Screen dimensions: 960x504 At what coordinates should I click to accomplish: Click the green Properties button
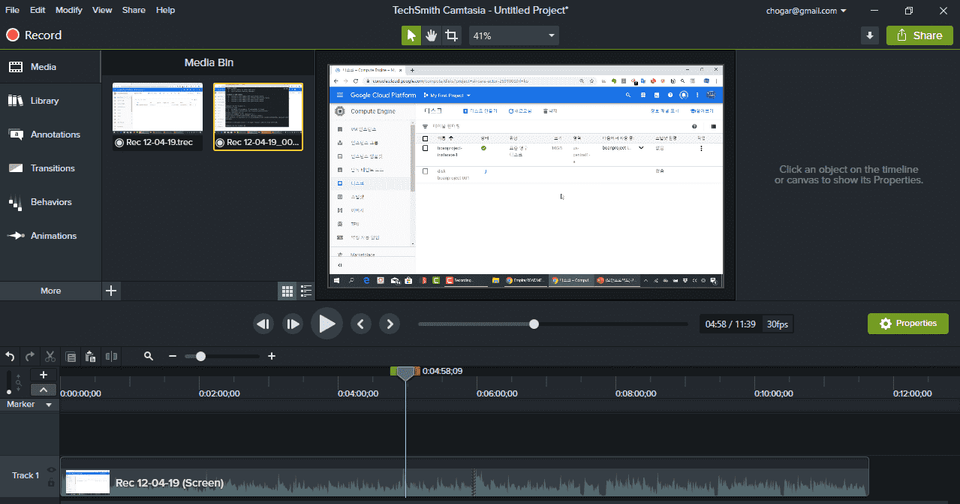(908, 323)
